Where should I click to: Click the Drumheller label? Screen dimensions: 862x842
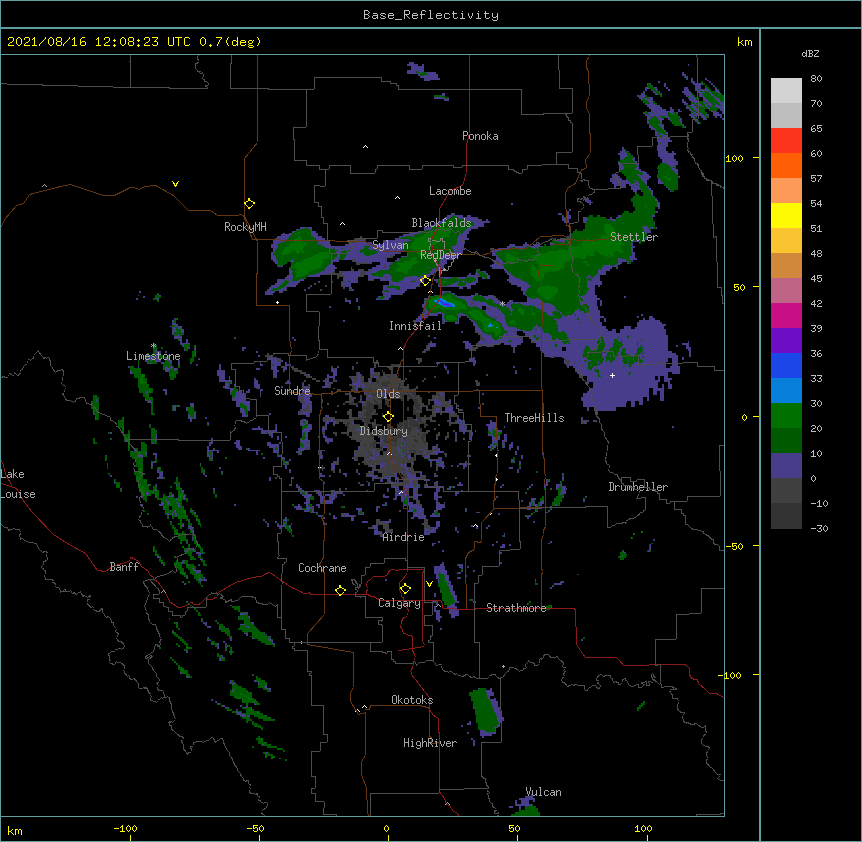click(x=638, y=487)
